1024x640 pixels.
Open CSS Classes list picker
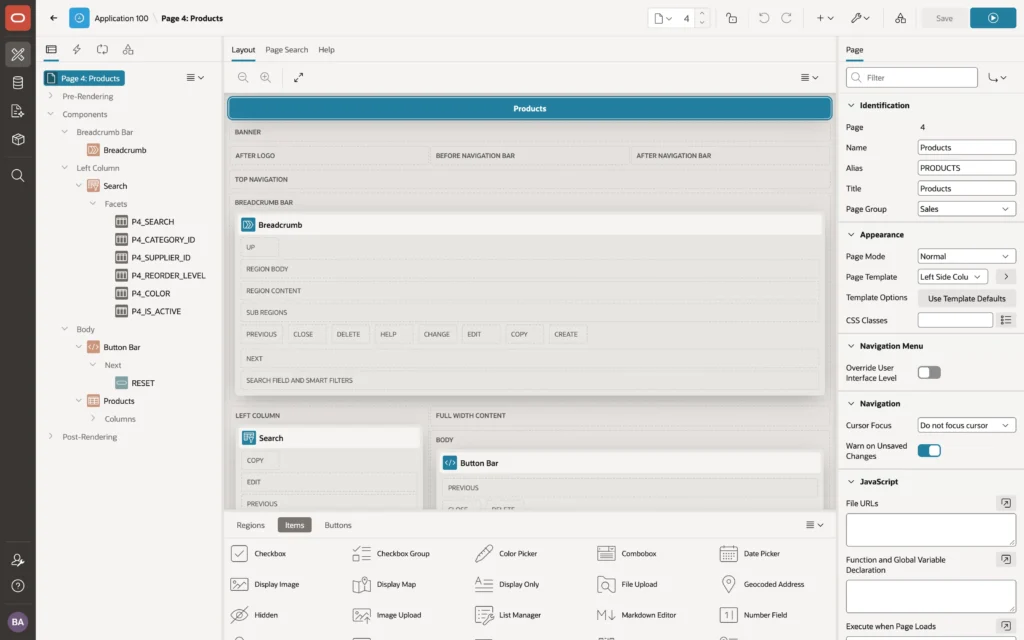pos(1006,320)
